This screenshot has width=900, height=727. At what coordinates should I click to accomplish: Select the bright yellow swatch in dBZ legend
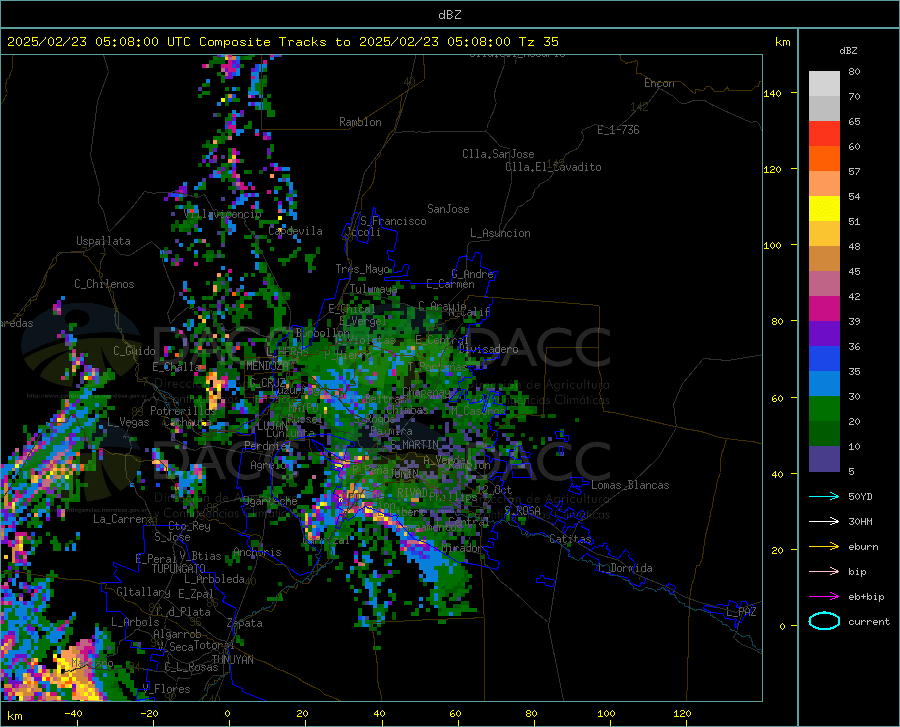coord(824,209)
